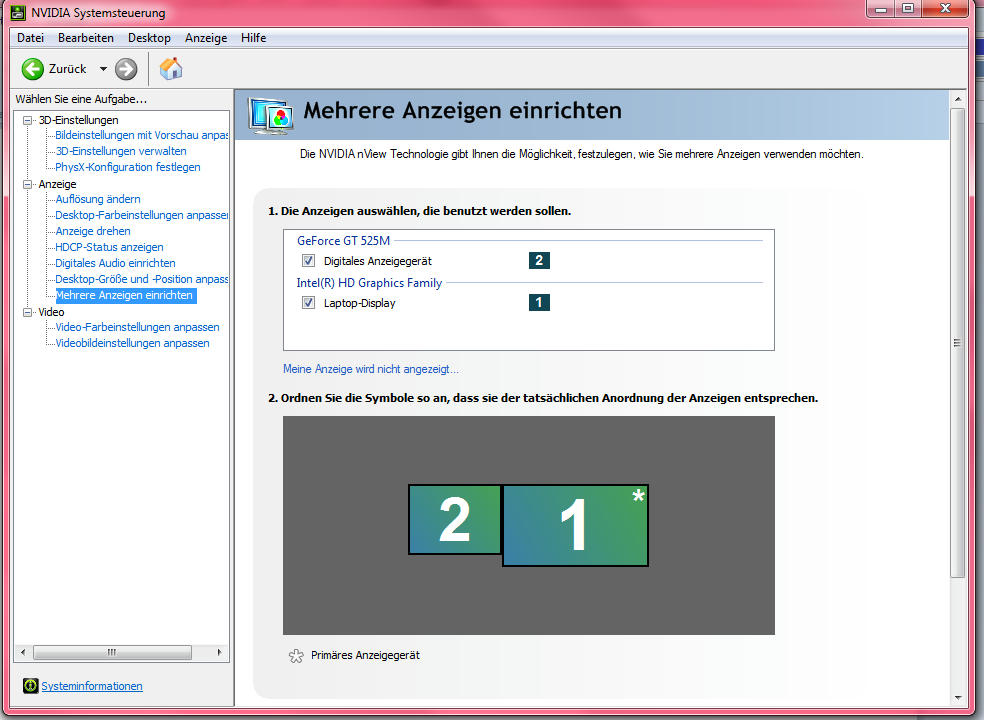Open Meine Anzeige wird nicht angezeigt link
Image resolution: width=984 pixels, height=720 pixels.
371,369
